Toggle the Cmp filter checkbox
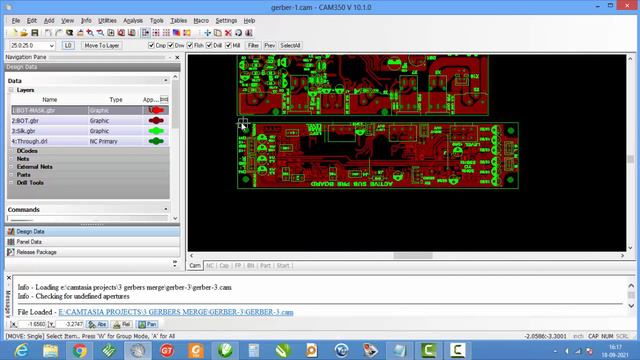The height and width of the screenshot is (360, 640). [x=151, y=45]
